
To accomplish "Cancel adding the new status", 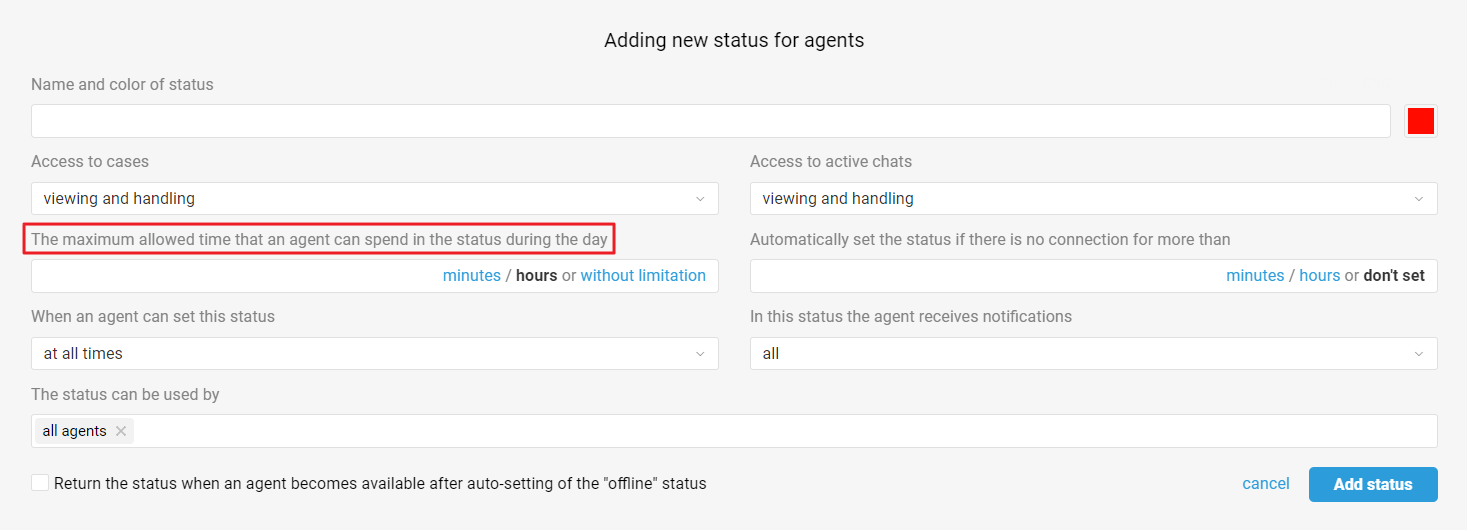I will click(x=1265, y=484).
